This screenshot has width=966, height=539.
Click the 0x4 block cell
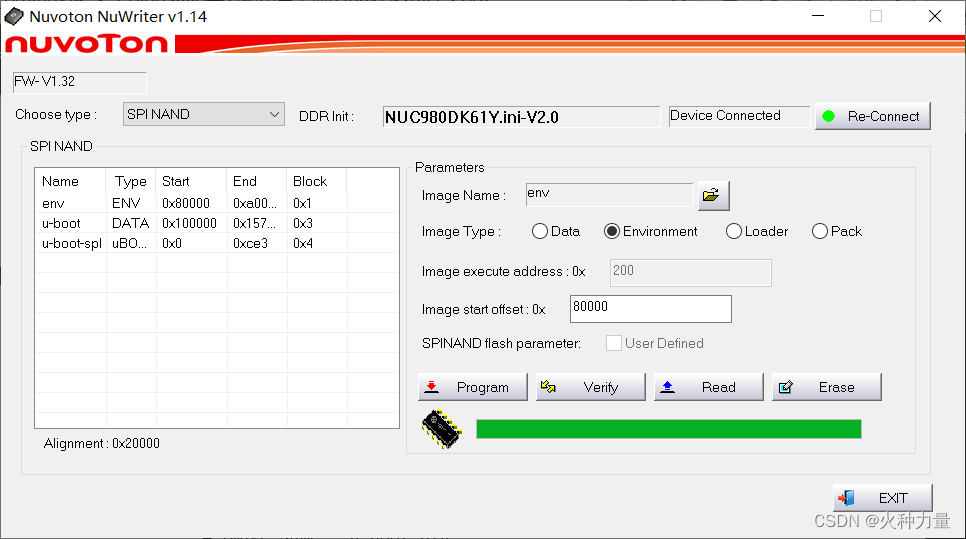[302, 243]
